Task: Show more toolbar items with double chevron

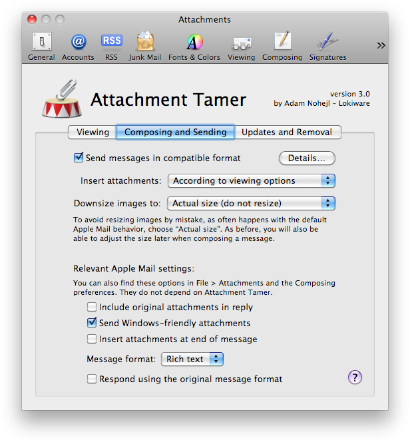Action: click(x=381, y=45)
